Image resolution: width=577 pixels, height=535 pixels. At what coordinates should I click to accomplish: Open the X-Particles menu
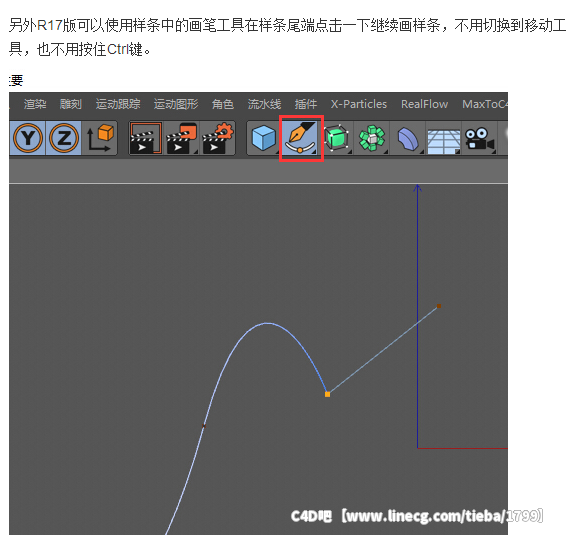[359, 104]
